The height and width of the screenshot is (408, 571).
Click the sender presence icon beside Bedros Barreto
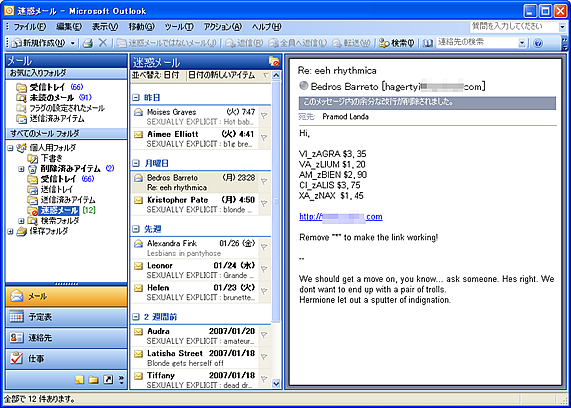pyautogui.click(x=303, y=86)
